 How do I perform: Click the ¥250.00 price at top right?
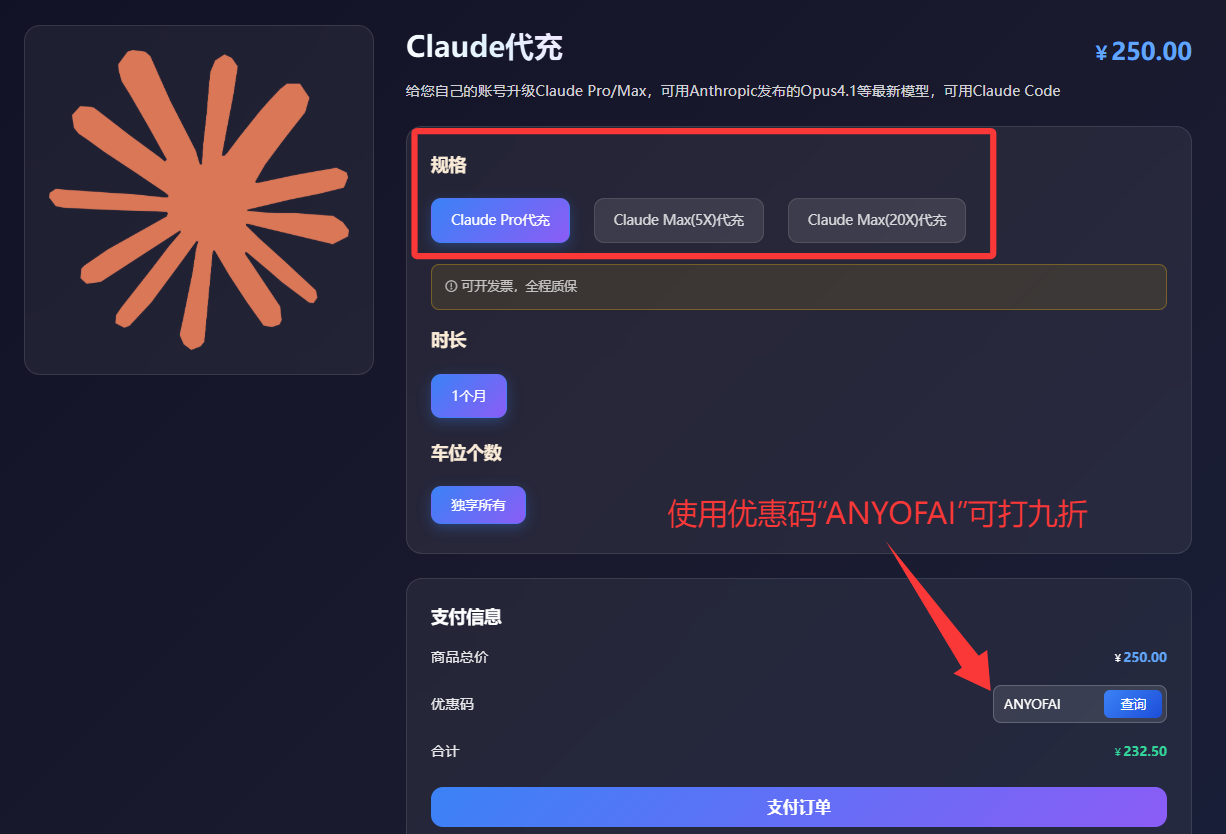[1144, 52]
